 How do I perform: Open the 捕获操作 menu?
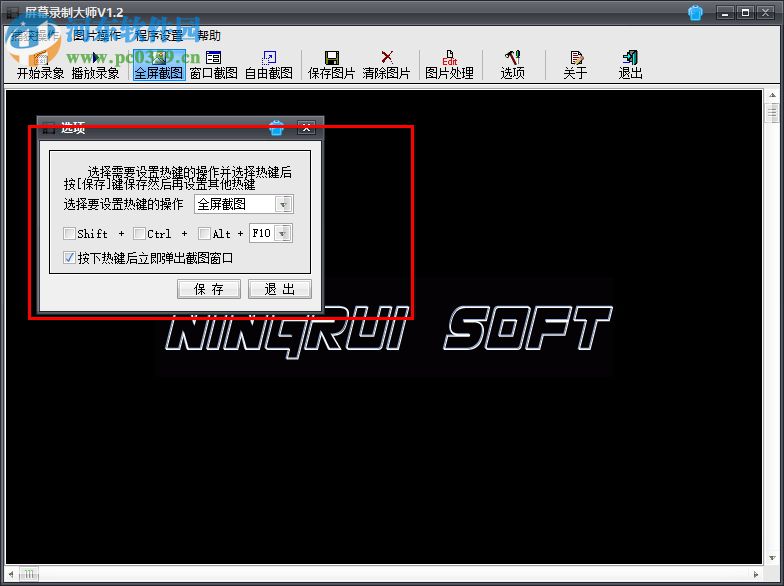[x=36, y=36]
